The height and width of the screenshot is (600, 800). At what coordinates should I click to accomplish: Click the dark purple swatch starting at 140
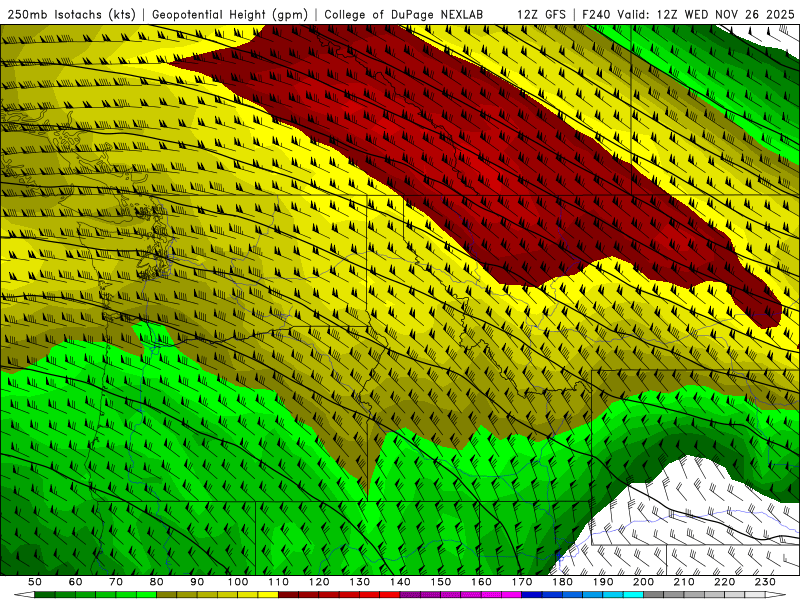(410, 595)
